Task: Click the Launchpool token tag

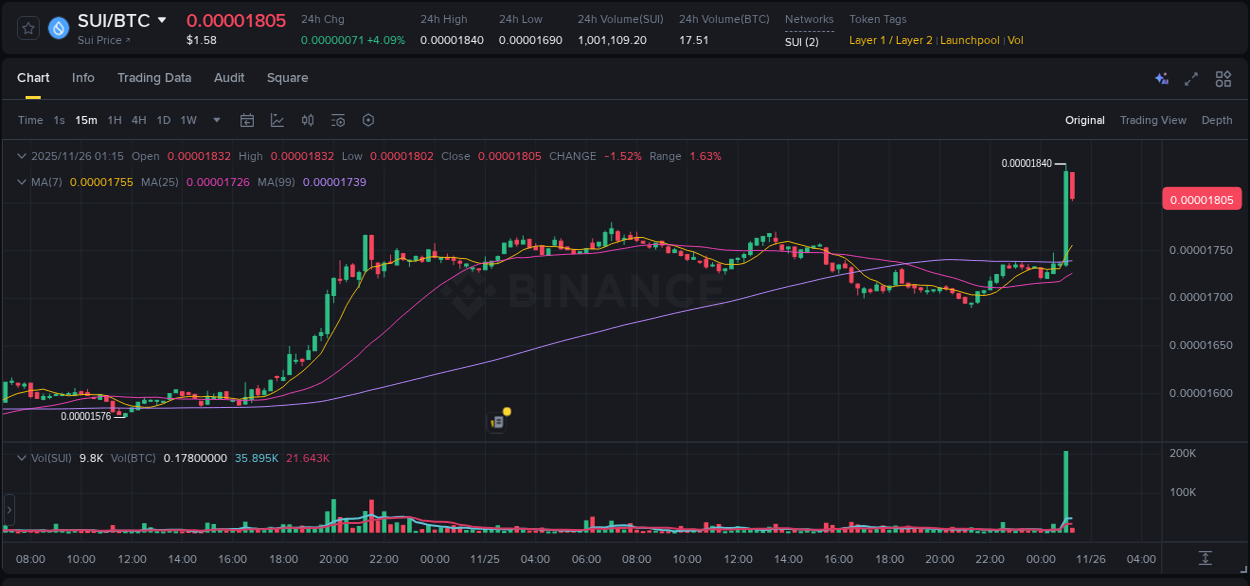Action: [969, 40]
